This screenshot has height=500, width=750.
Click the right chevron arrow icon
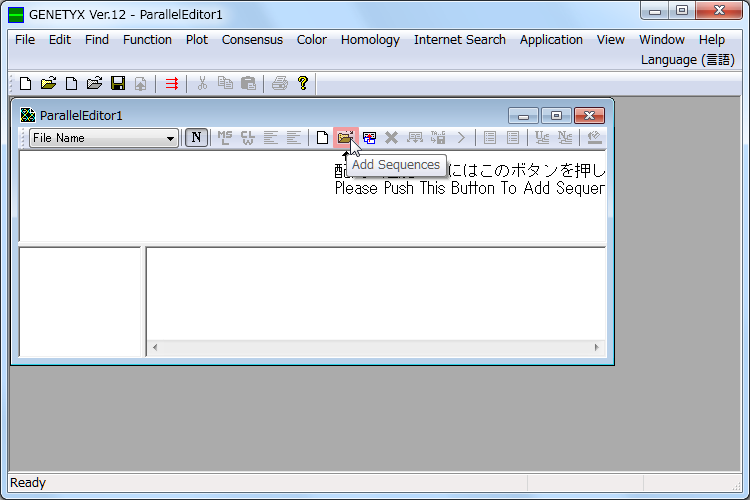461,138
